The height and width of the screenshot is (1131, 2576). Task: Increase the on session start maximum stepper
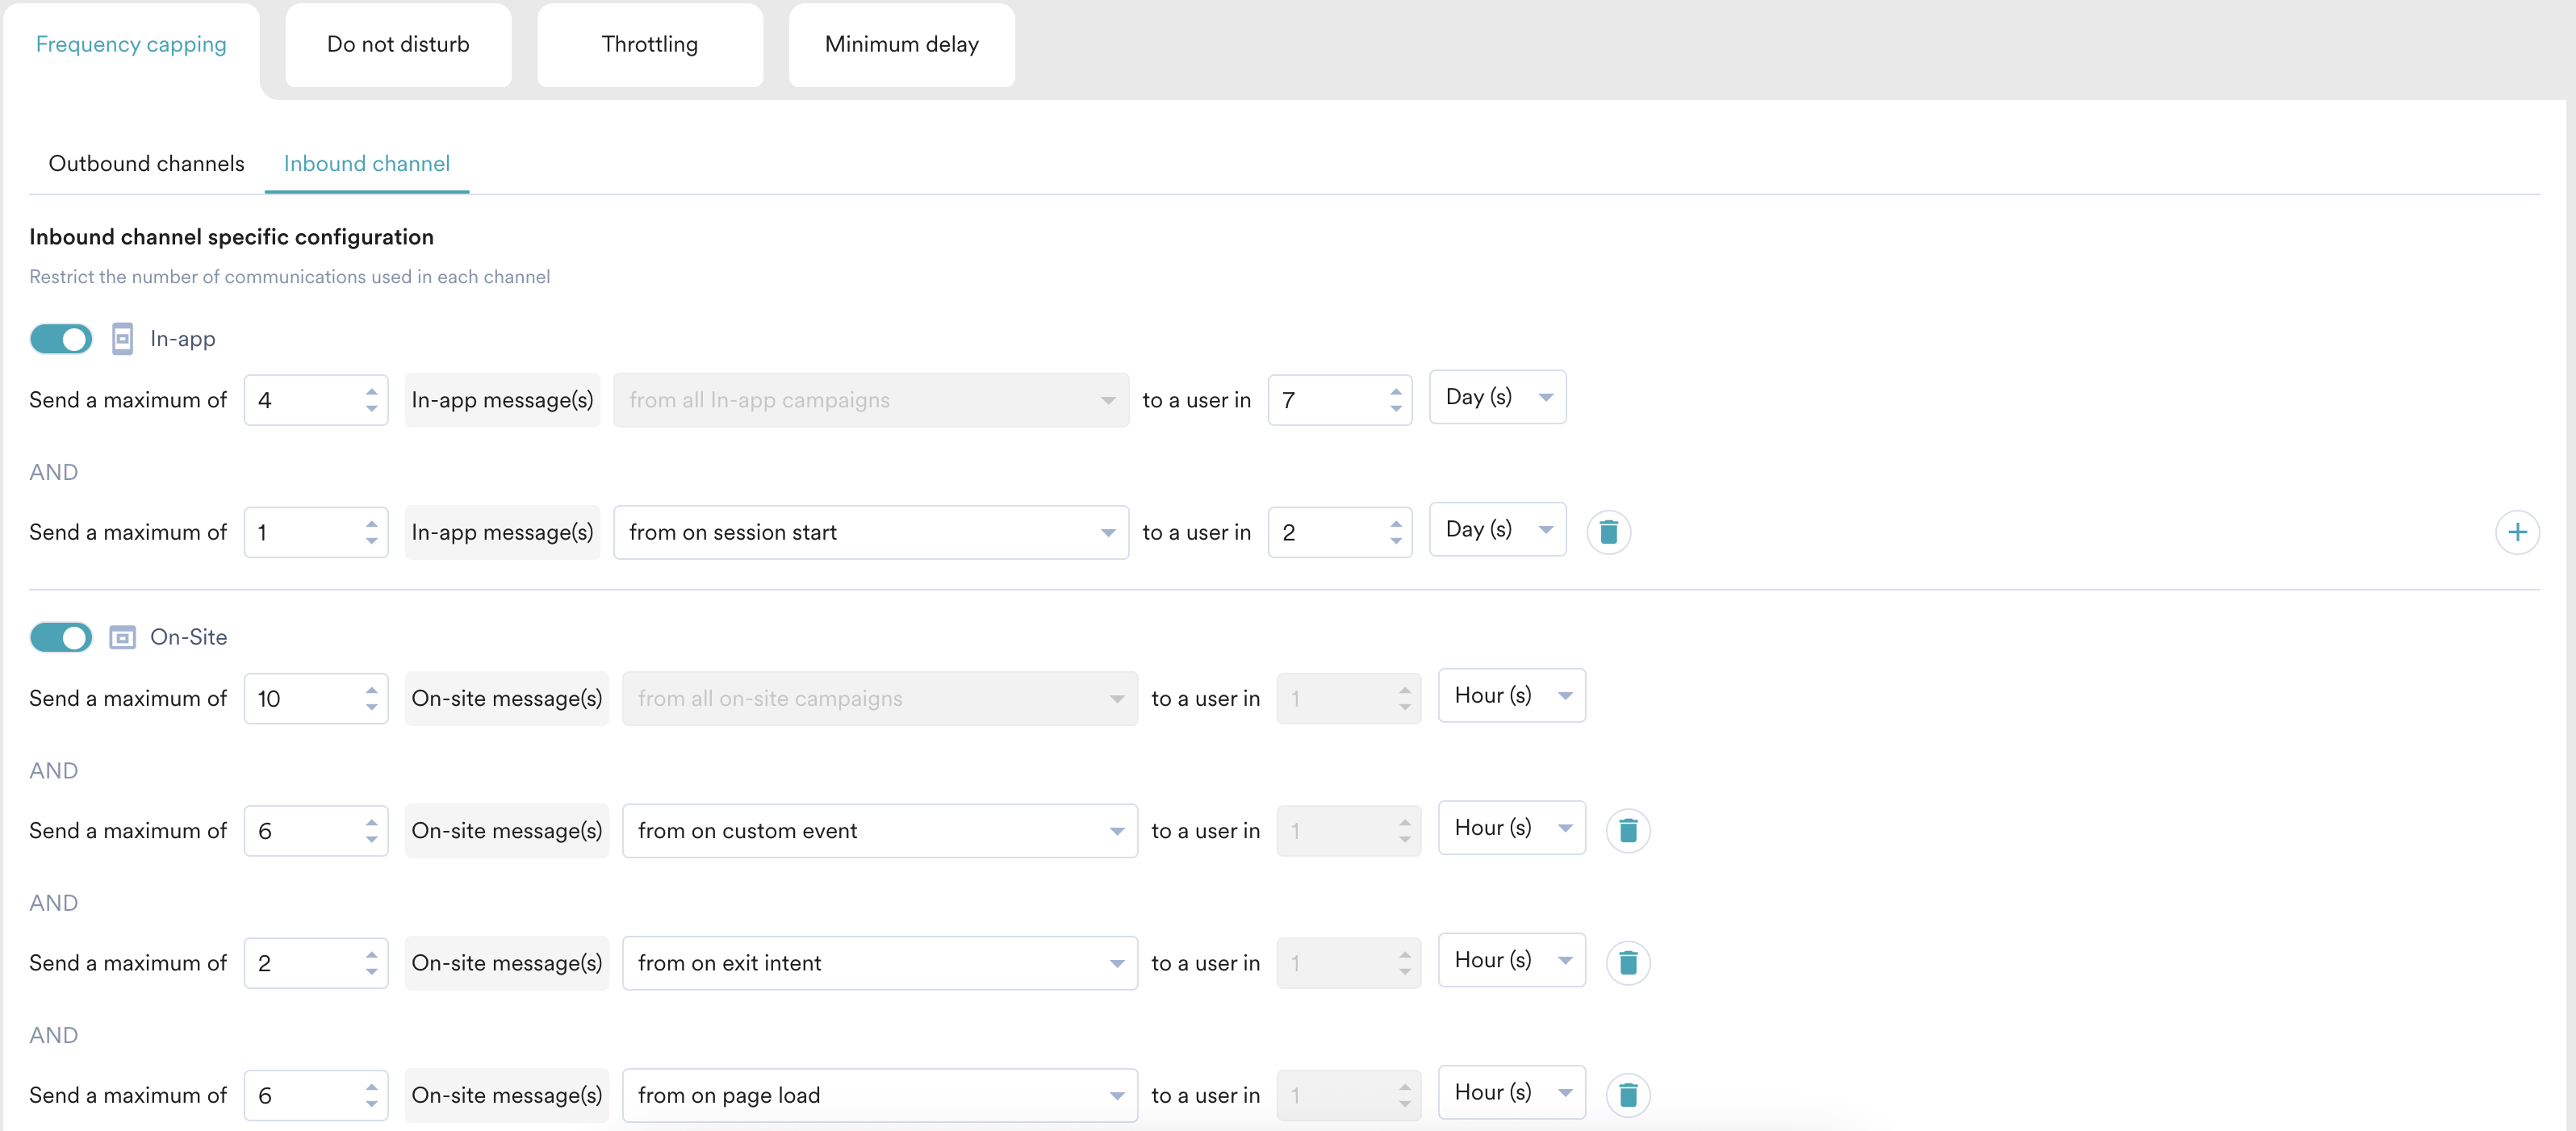pos(371,523)
